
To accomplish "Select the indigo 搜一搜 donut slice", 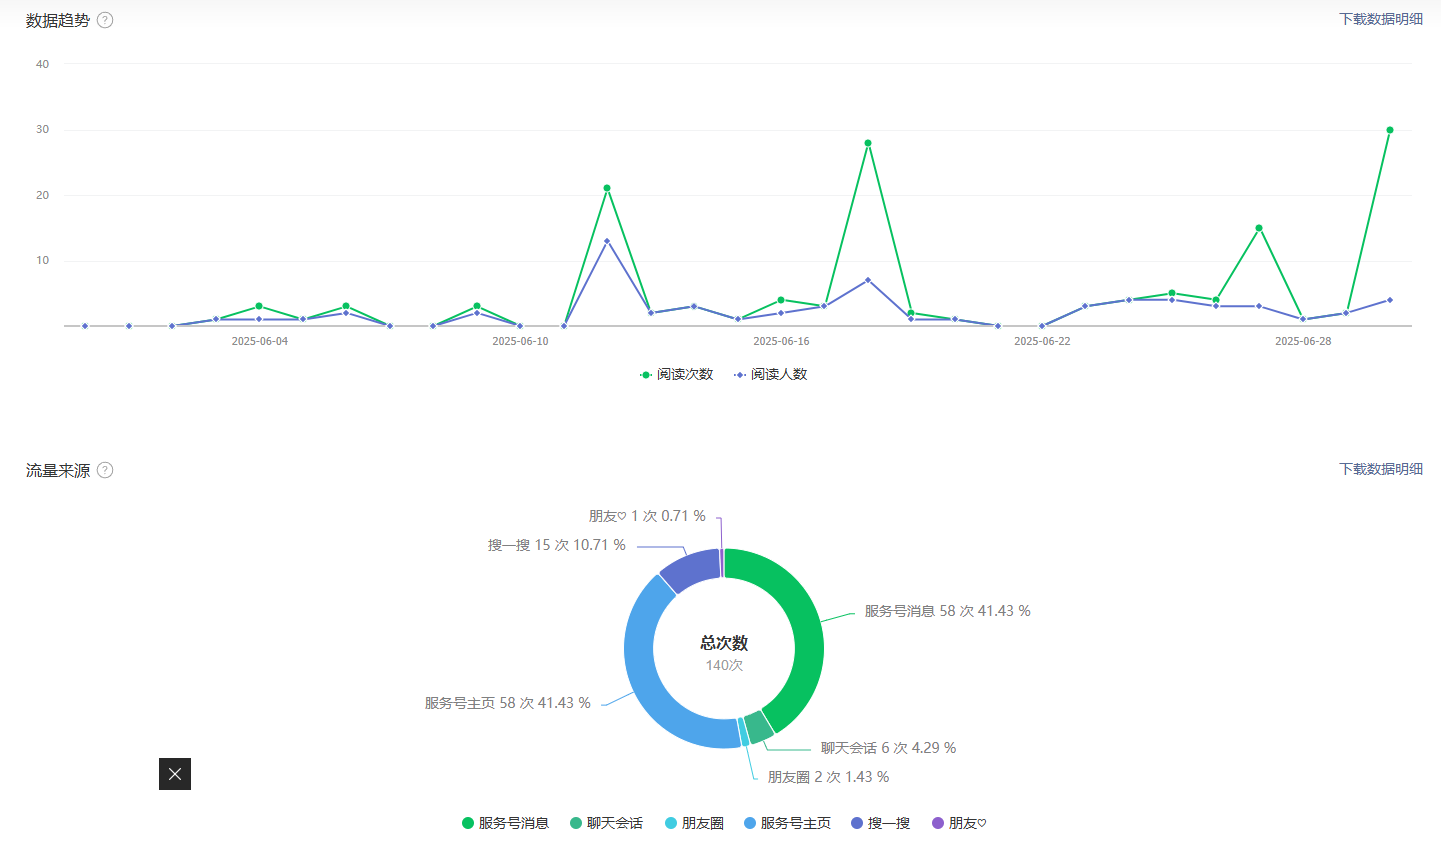I will (x=691, y=567).
